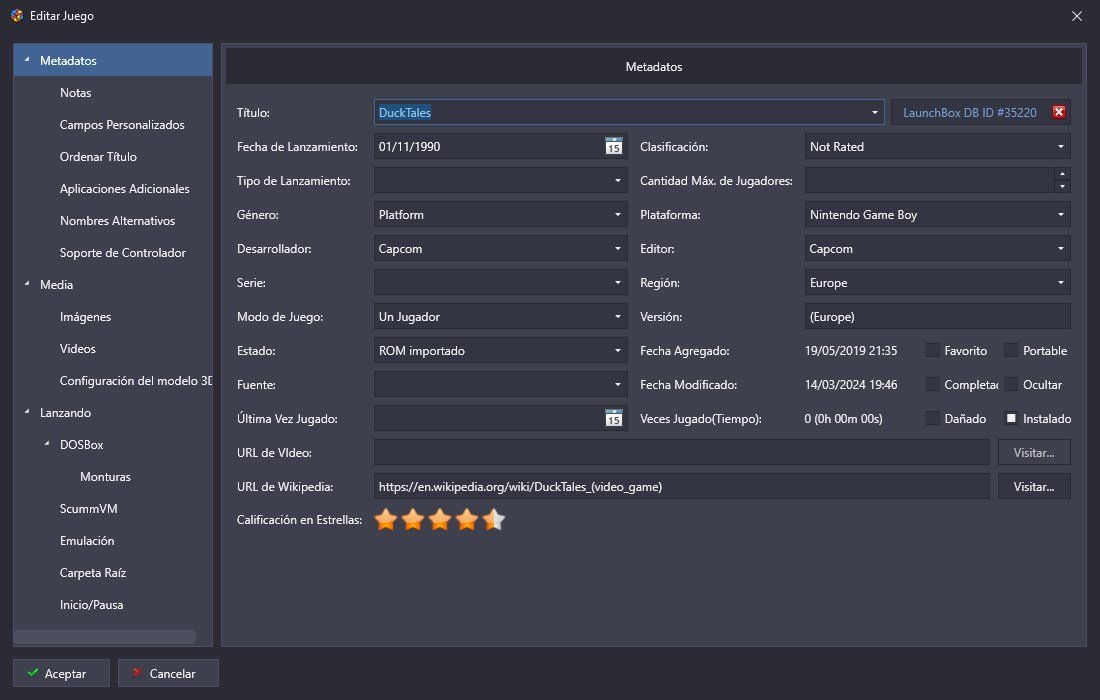The width and height of the screenshot is (1100, 700).
Task: Visit the Wikipedia URL
Action: (1034, 487)
